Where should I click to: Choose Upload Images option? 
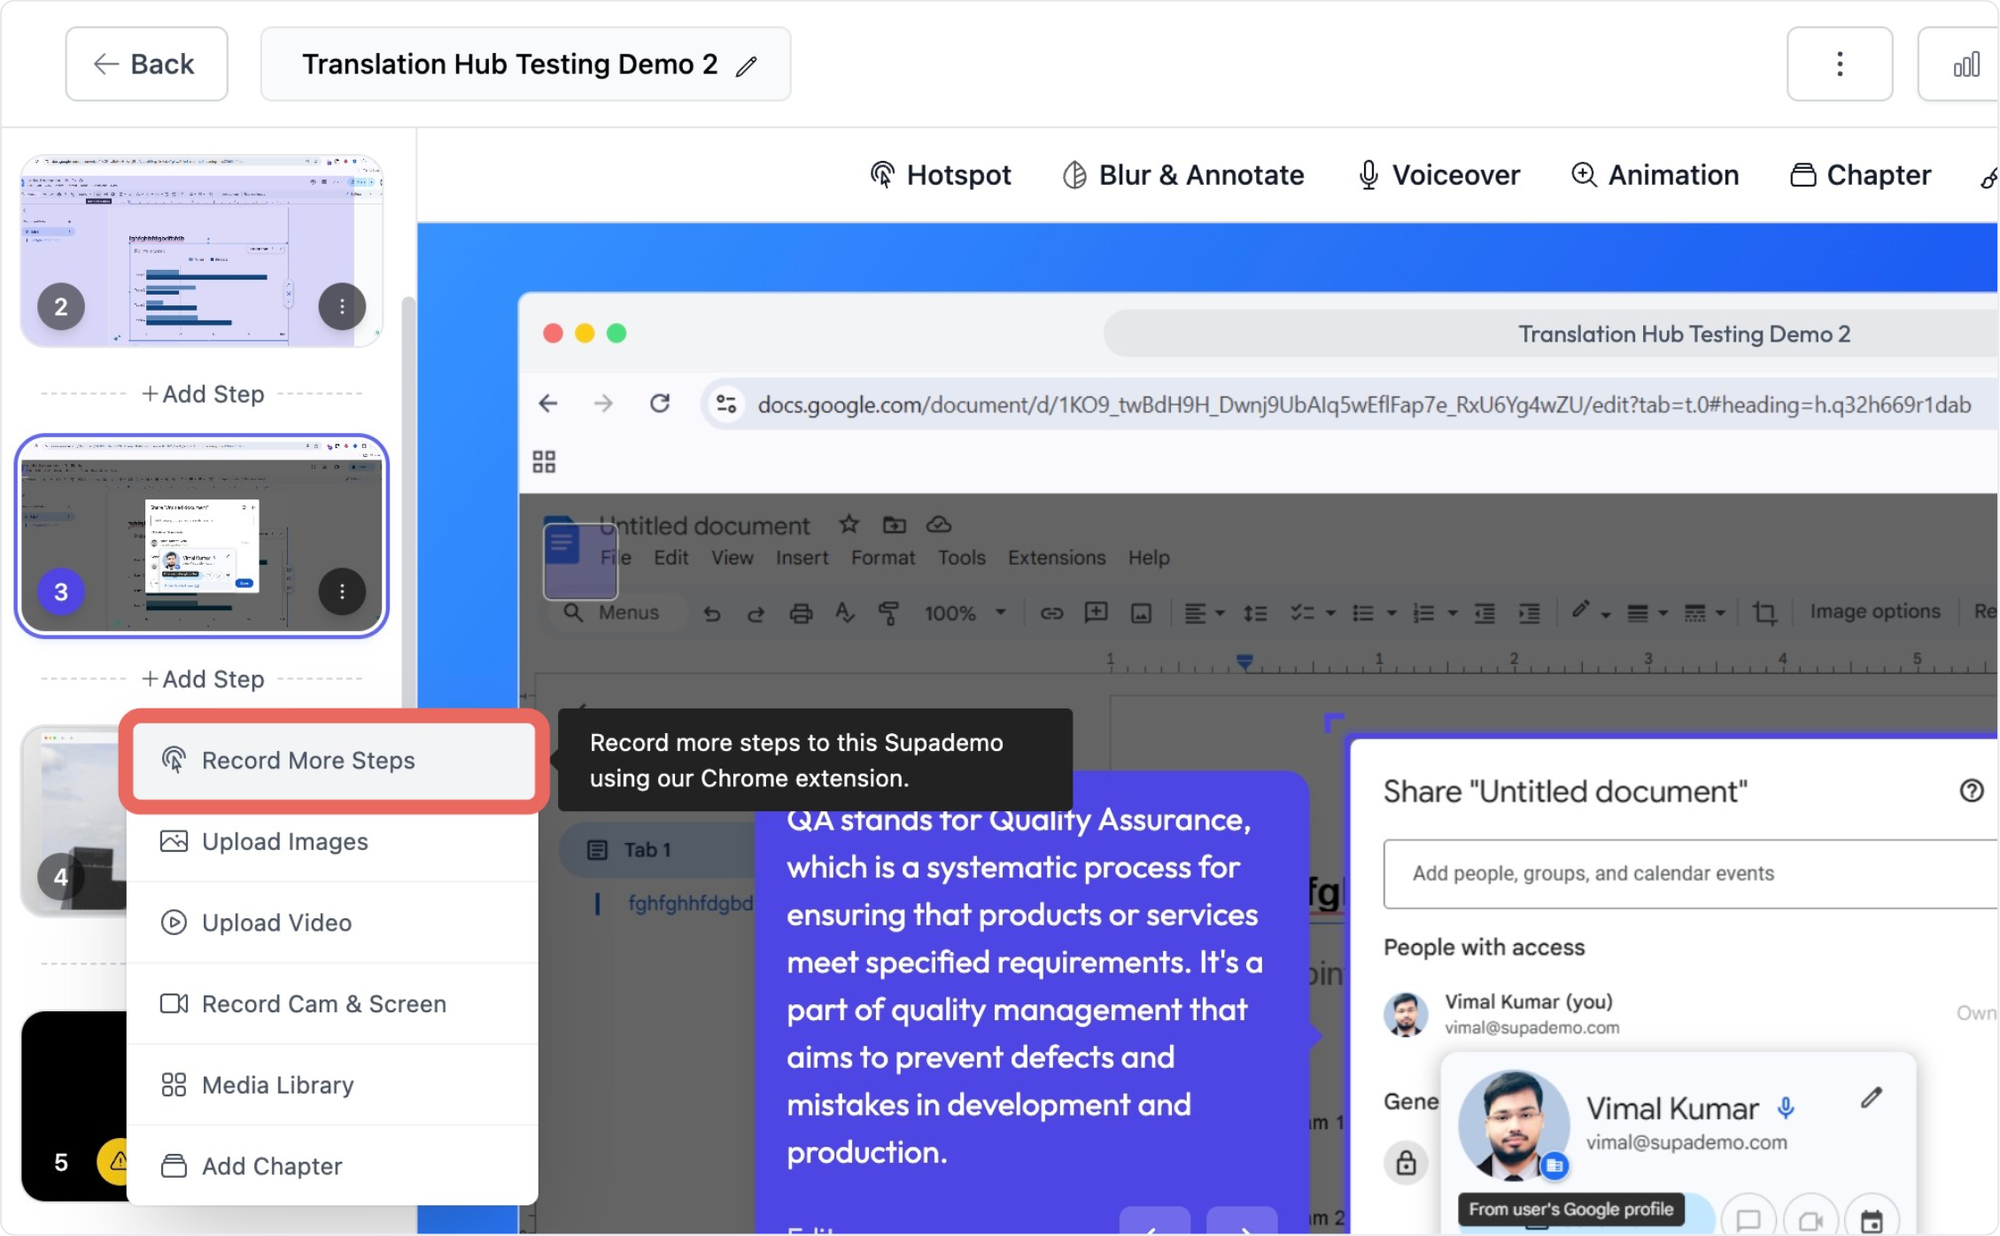click(x=333, y=841)
